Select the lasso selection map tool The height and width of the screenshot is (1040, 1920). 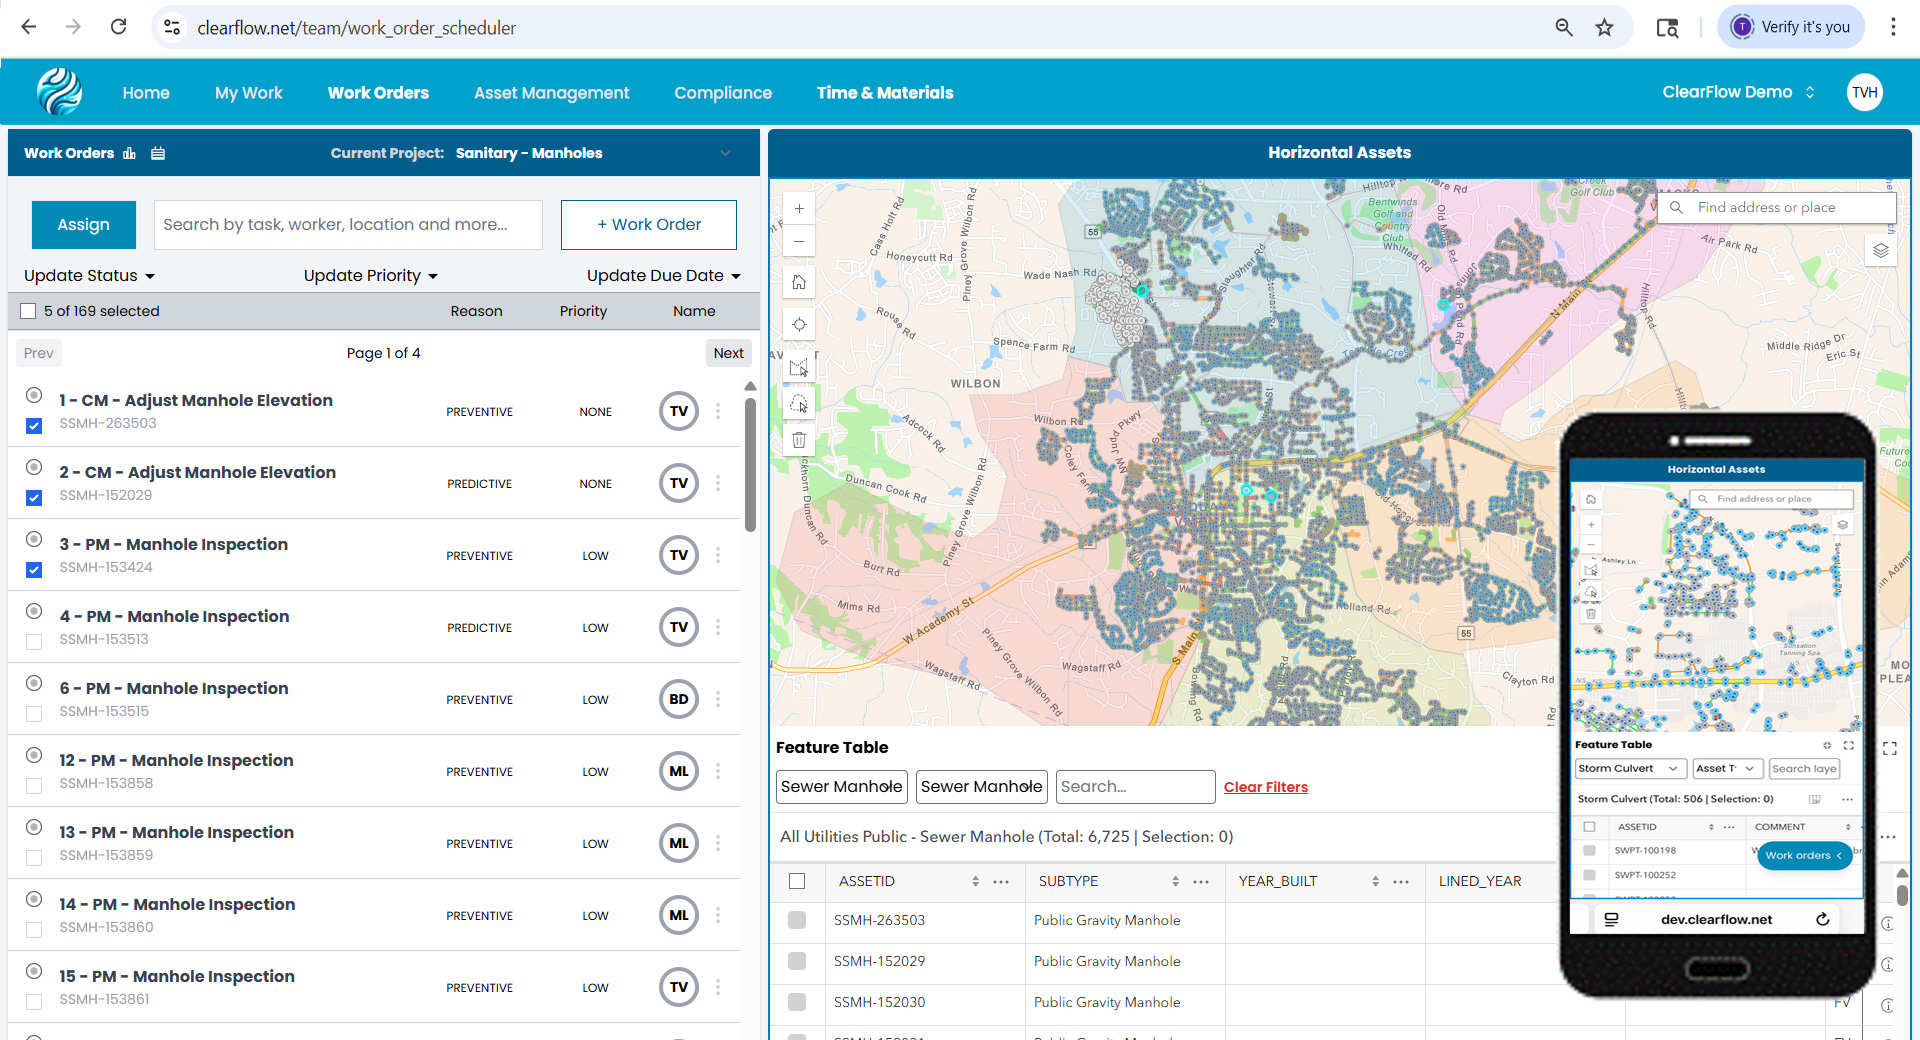click(799, 403)
